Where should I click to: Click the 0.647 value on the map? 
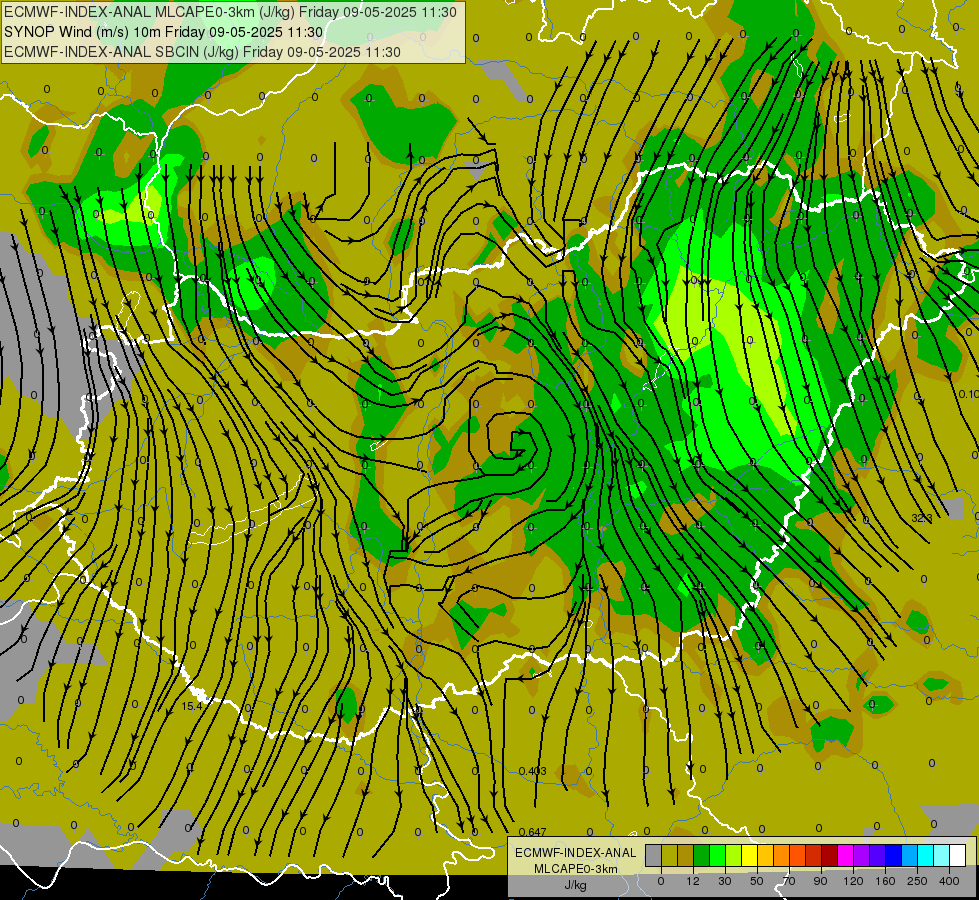pos(533,832)
